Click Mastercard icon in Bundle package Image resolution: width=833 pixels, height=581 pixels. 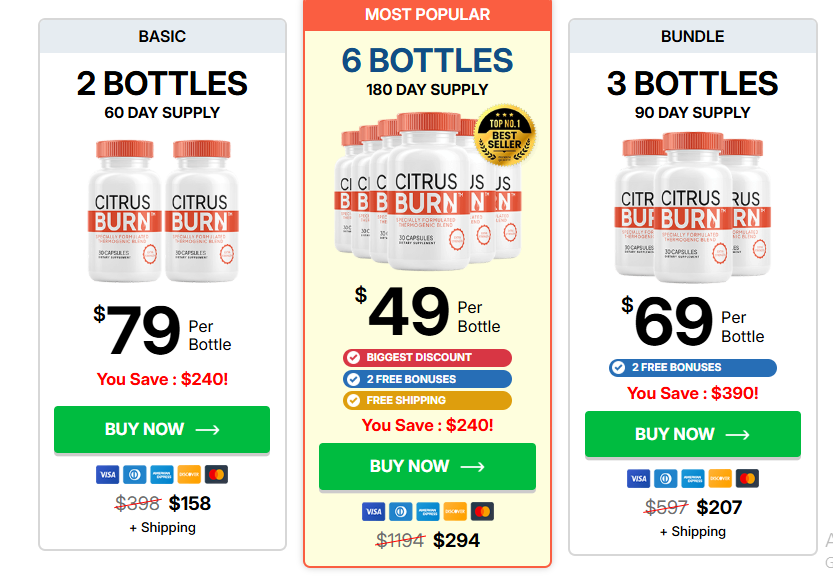747,478
